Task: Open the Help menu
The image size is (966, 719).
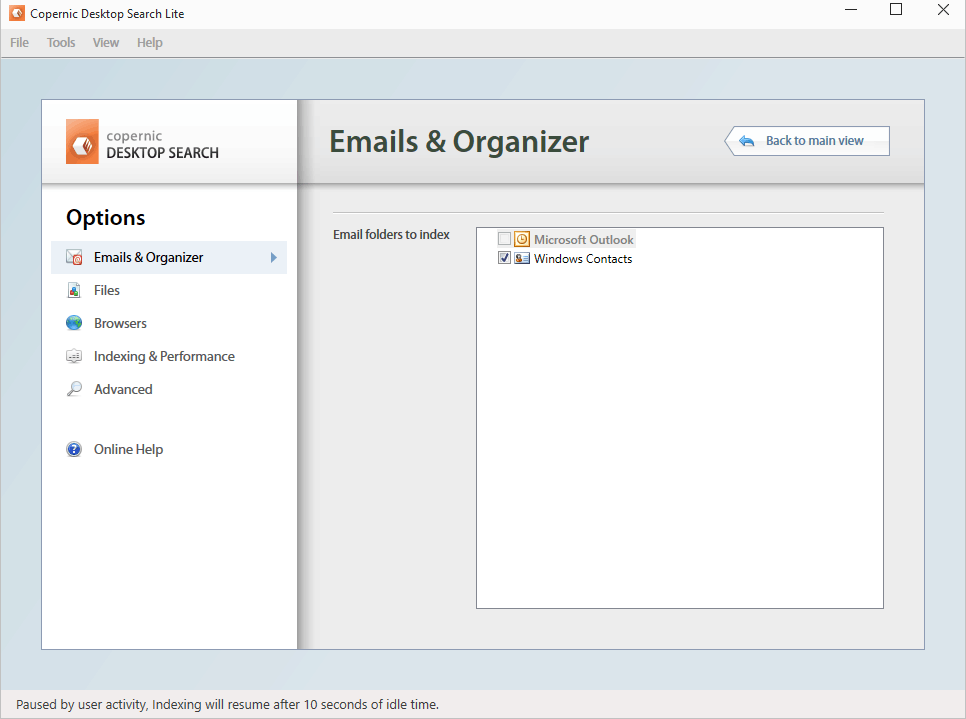Action: (x=150, y=43)
